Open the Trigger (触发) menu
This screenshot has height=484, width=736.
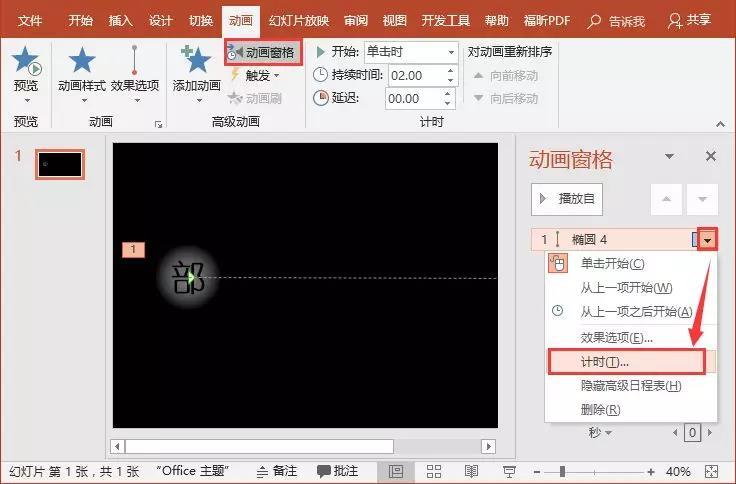pyautogui.click(x=256, y=76)
